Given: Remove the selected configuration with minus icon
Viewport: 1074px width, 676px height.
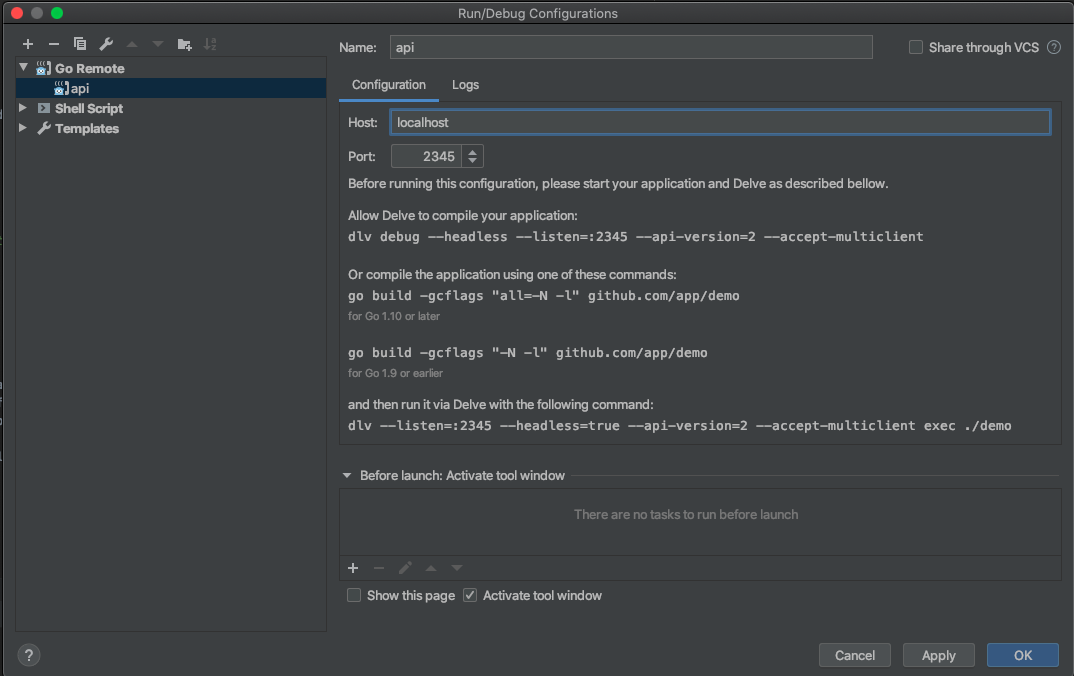Looking at the screenshot, I should coord(54,44).
